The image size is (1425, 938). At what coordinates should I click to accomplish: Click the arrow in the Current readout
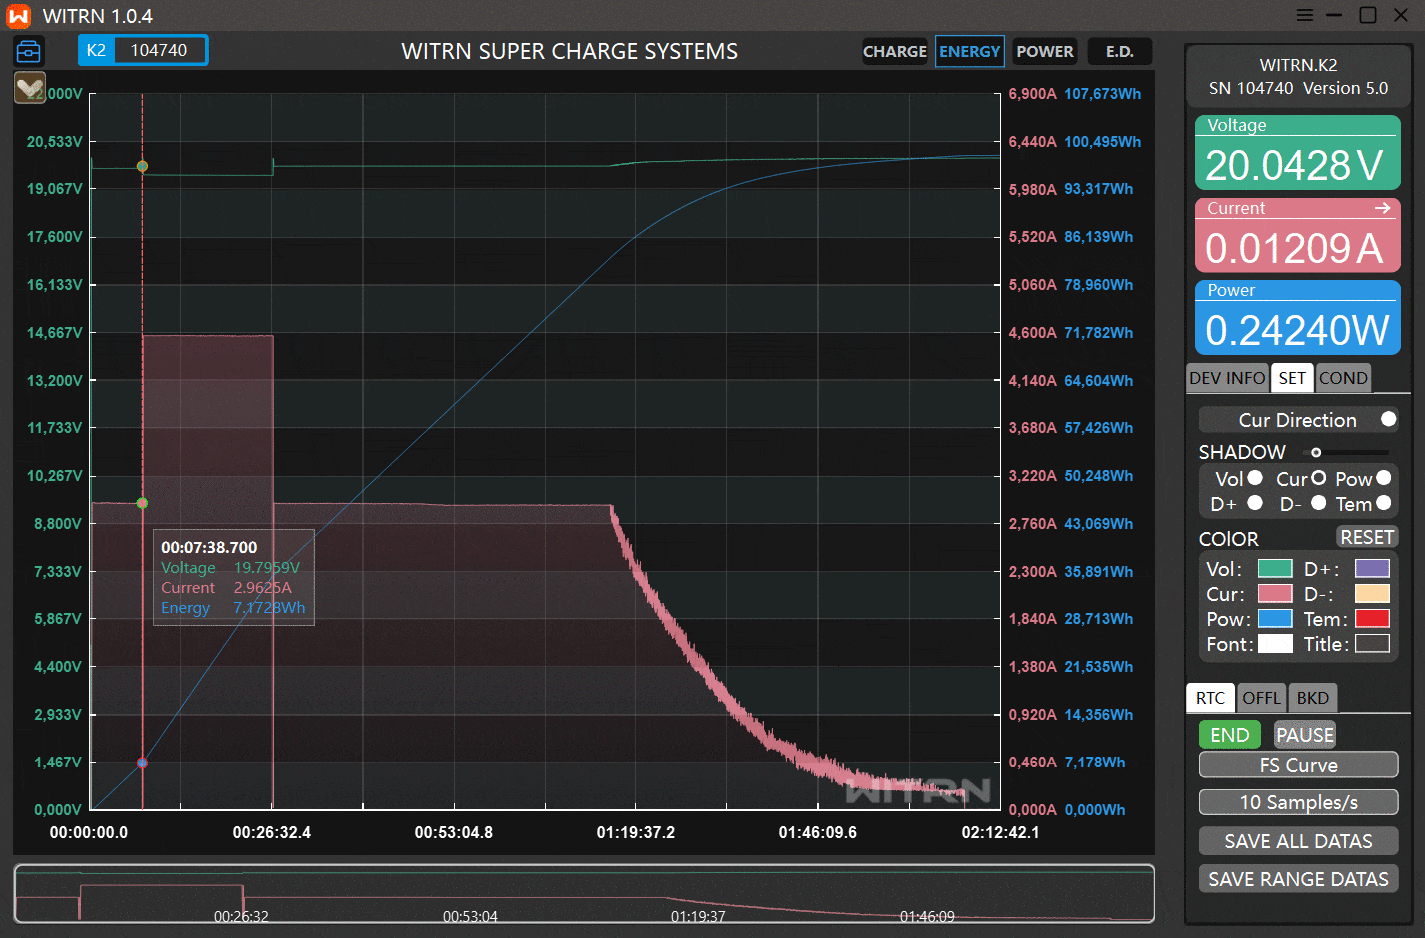(x=1382, y=208)
